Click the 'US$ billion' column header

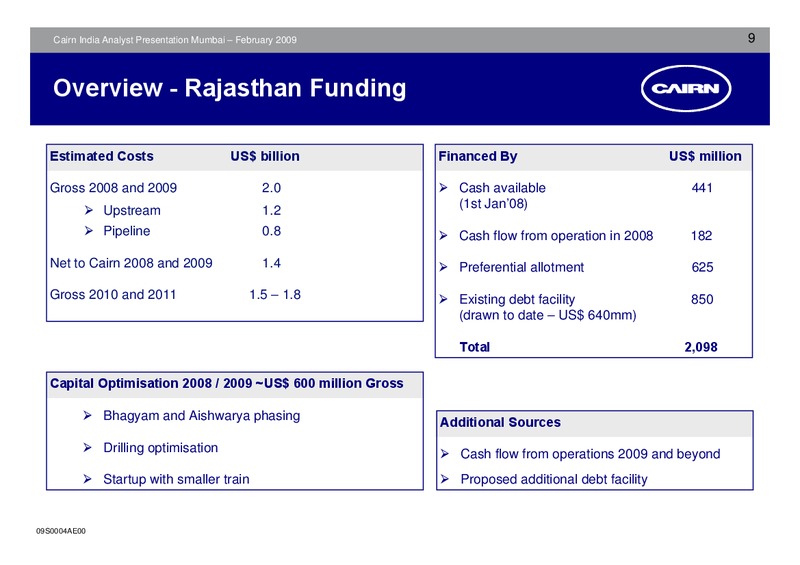click(x=265, y=156)
